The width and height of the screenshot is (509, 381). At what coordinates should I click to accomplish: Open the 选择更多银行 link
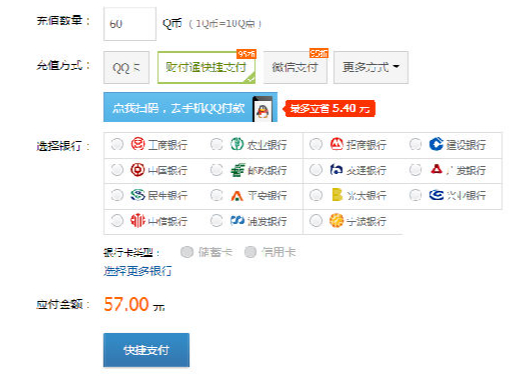tap(138, 271)
